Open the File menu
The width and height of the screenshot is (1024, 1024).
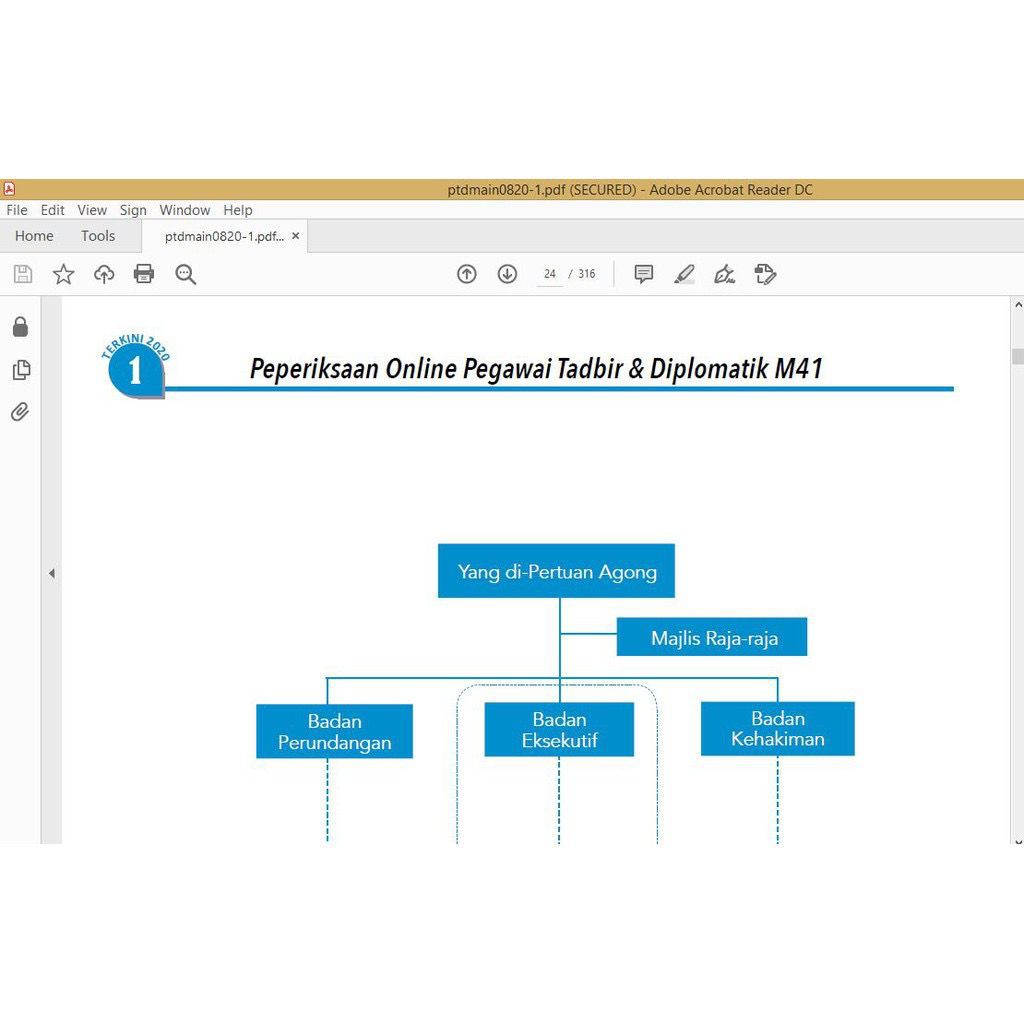click(17, 210)
